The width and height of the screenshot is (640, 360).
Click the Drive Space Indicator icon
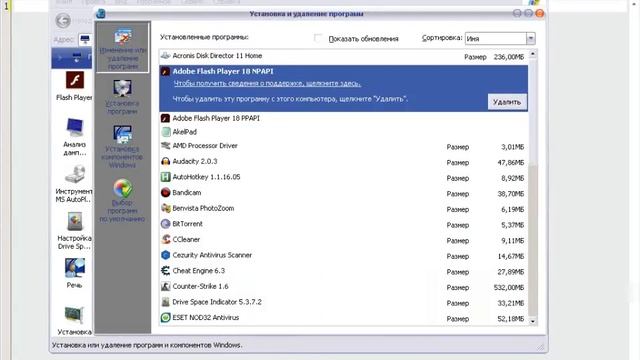pos(165,302)
